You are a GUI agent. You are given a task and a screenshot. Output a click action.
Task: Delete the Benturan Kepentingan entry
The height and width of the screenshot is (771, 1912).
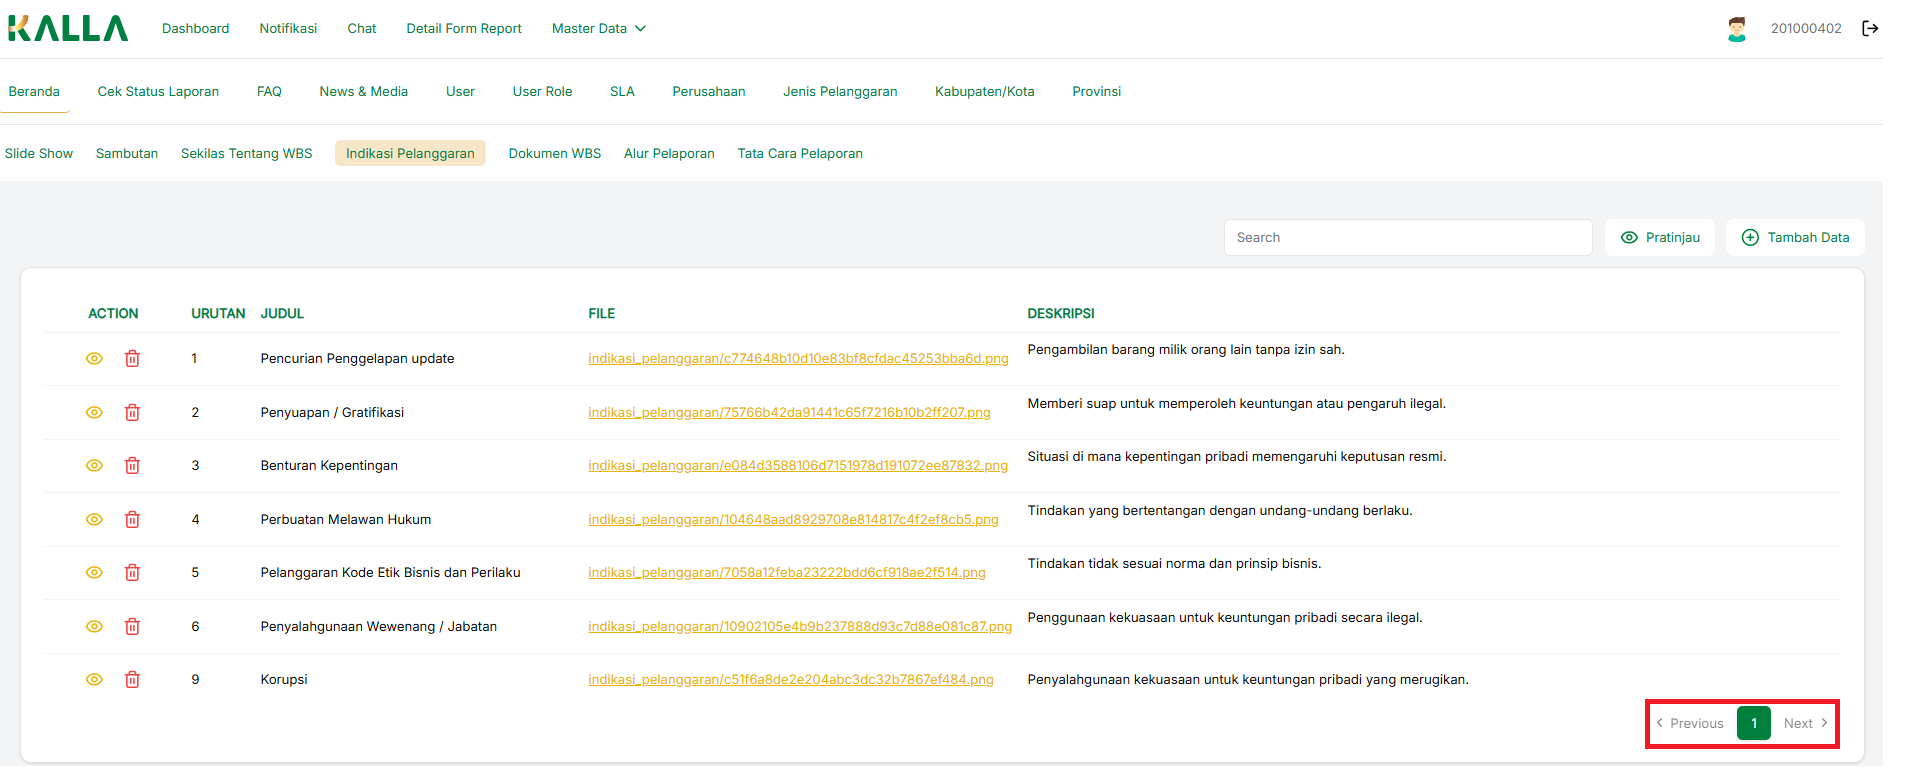[132, 466]
